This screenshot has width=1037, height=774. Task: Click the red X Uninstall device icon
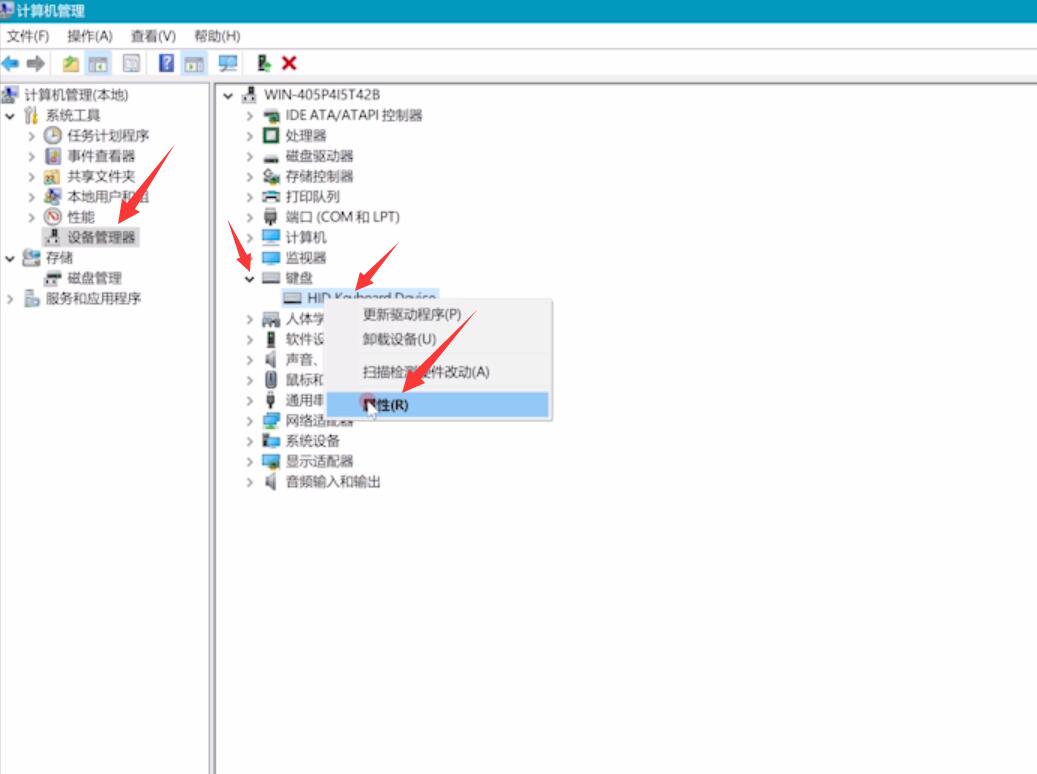coord(289,64)
